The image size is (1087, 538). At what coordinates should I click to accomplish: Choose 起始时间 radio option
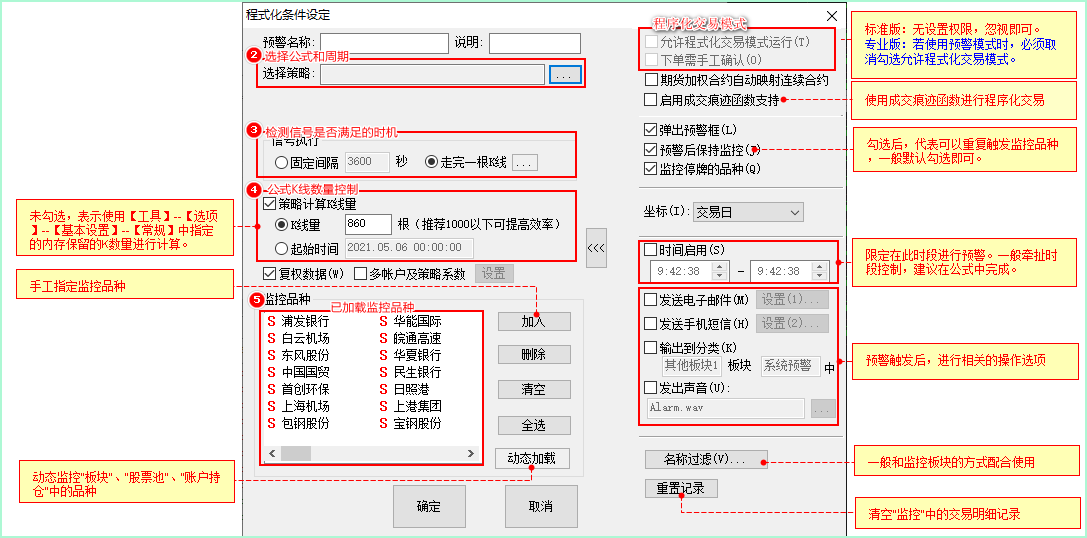coord(281,248)
